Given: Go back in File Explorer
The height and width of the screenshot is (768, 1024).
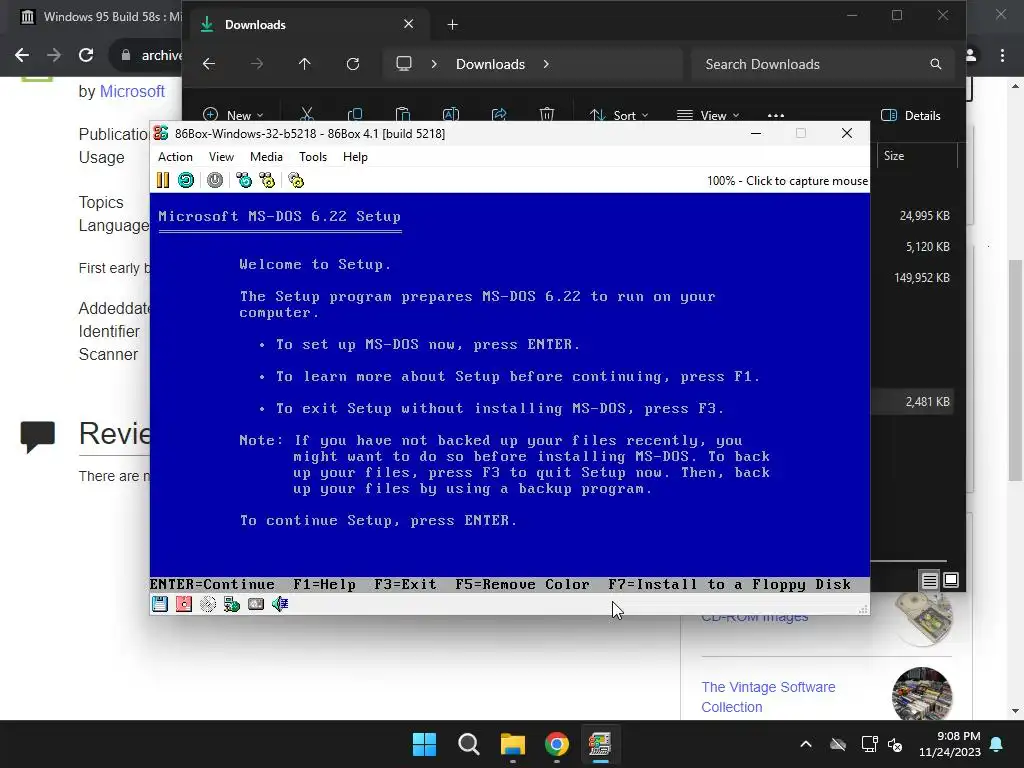Looking at the screenshot, I should 209,64.
